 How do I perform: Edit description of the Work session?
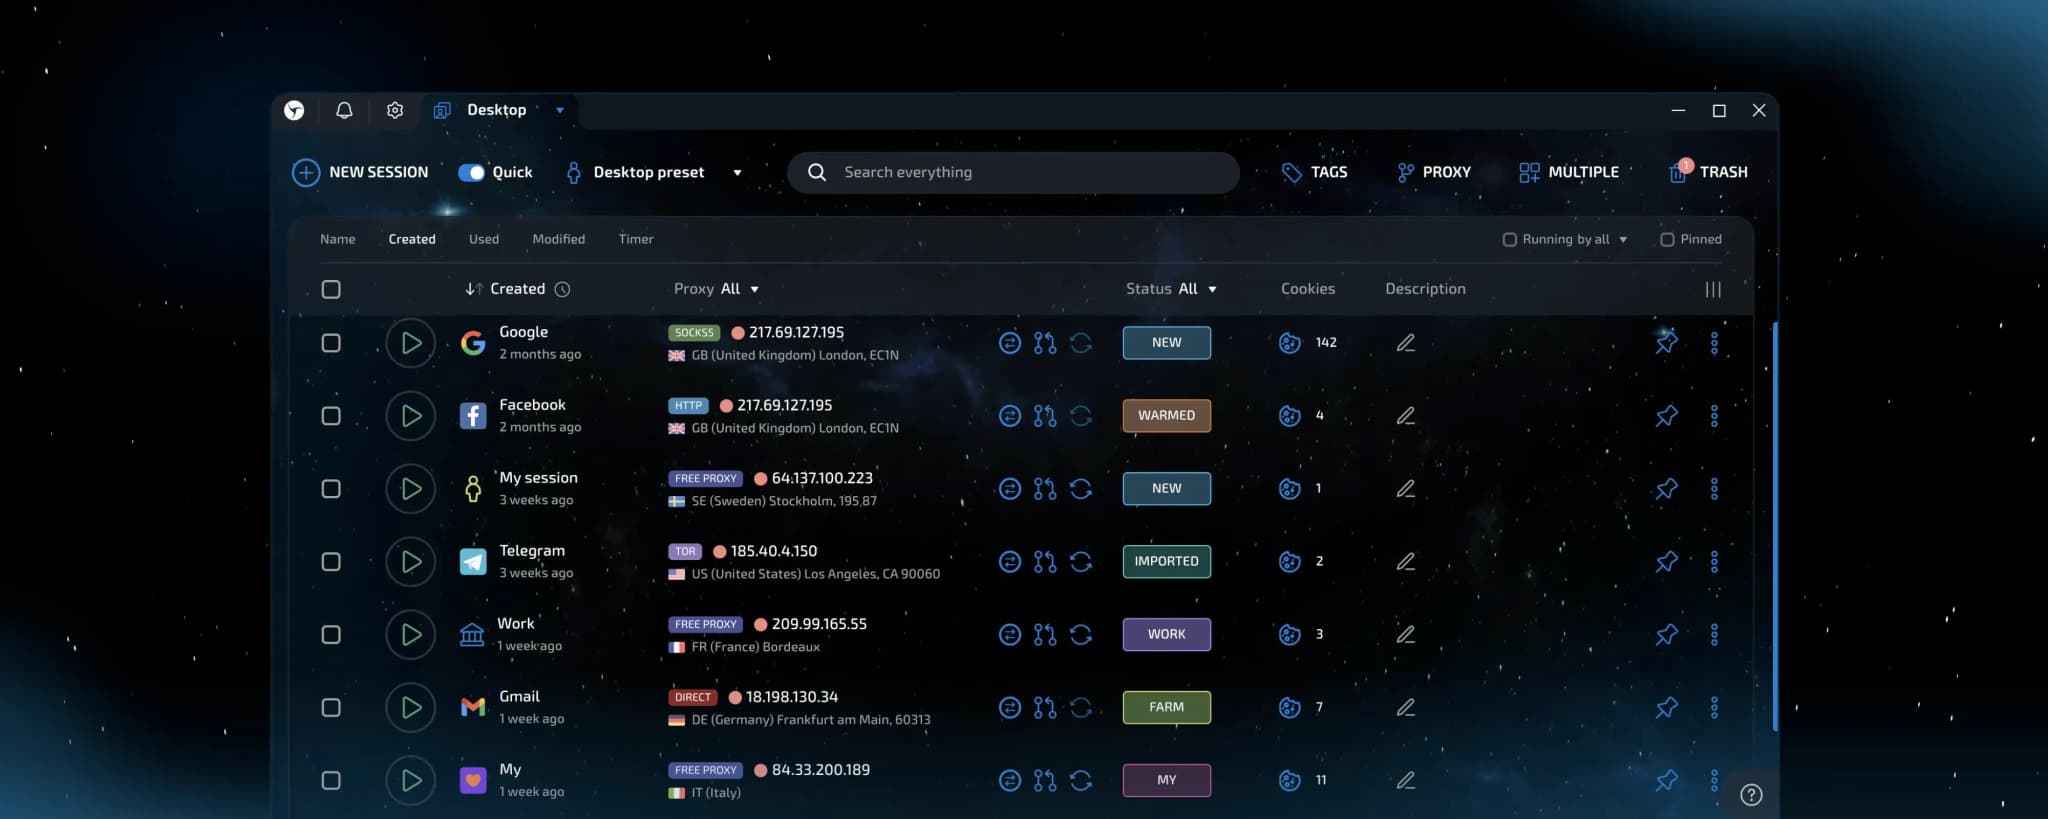(x=1405, y=635)
